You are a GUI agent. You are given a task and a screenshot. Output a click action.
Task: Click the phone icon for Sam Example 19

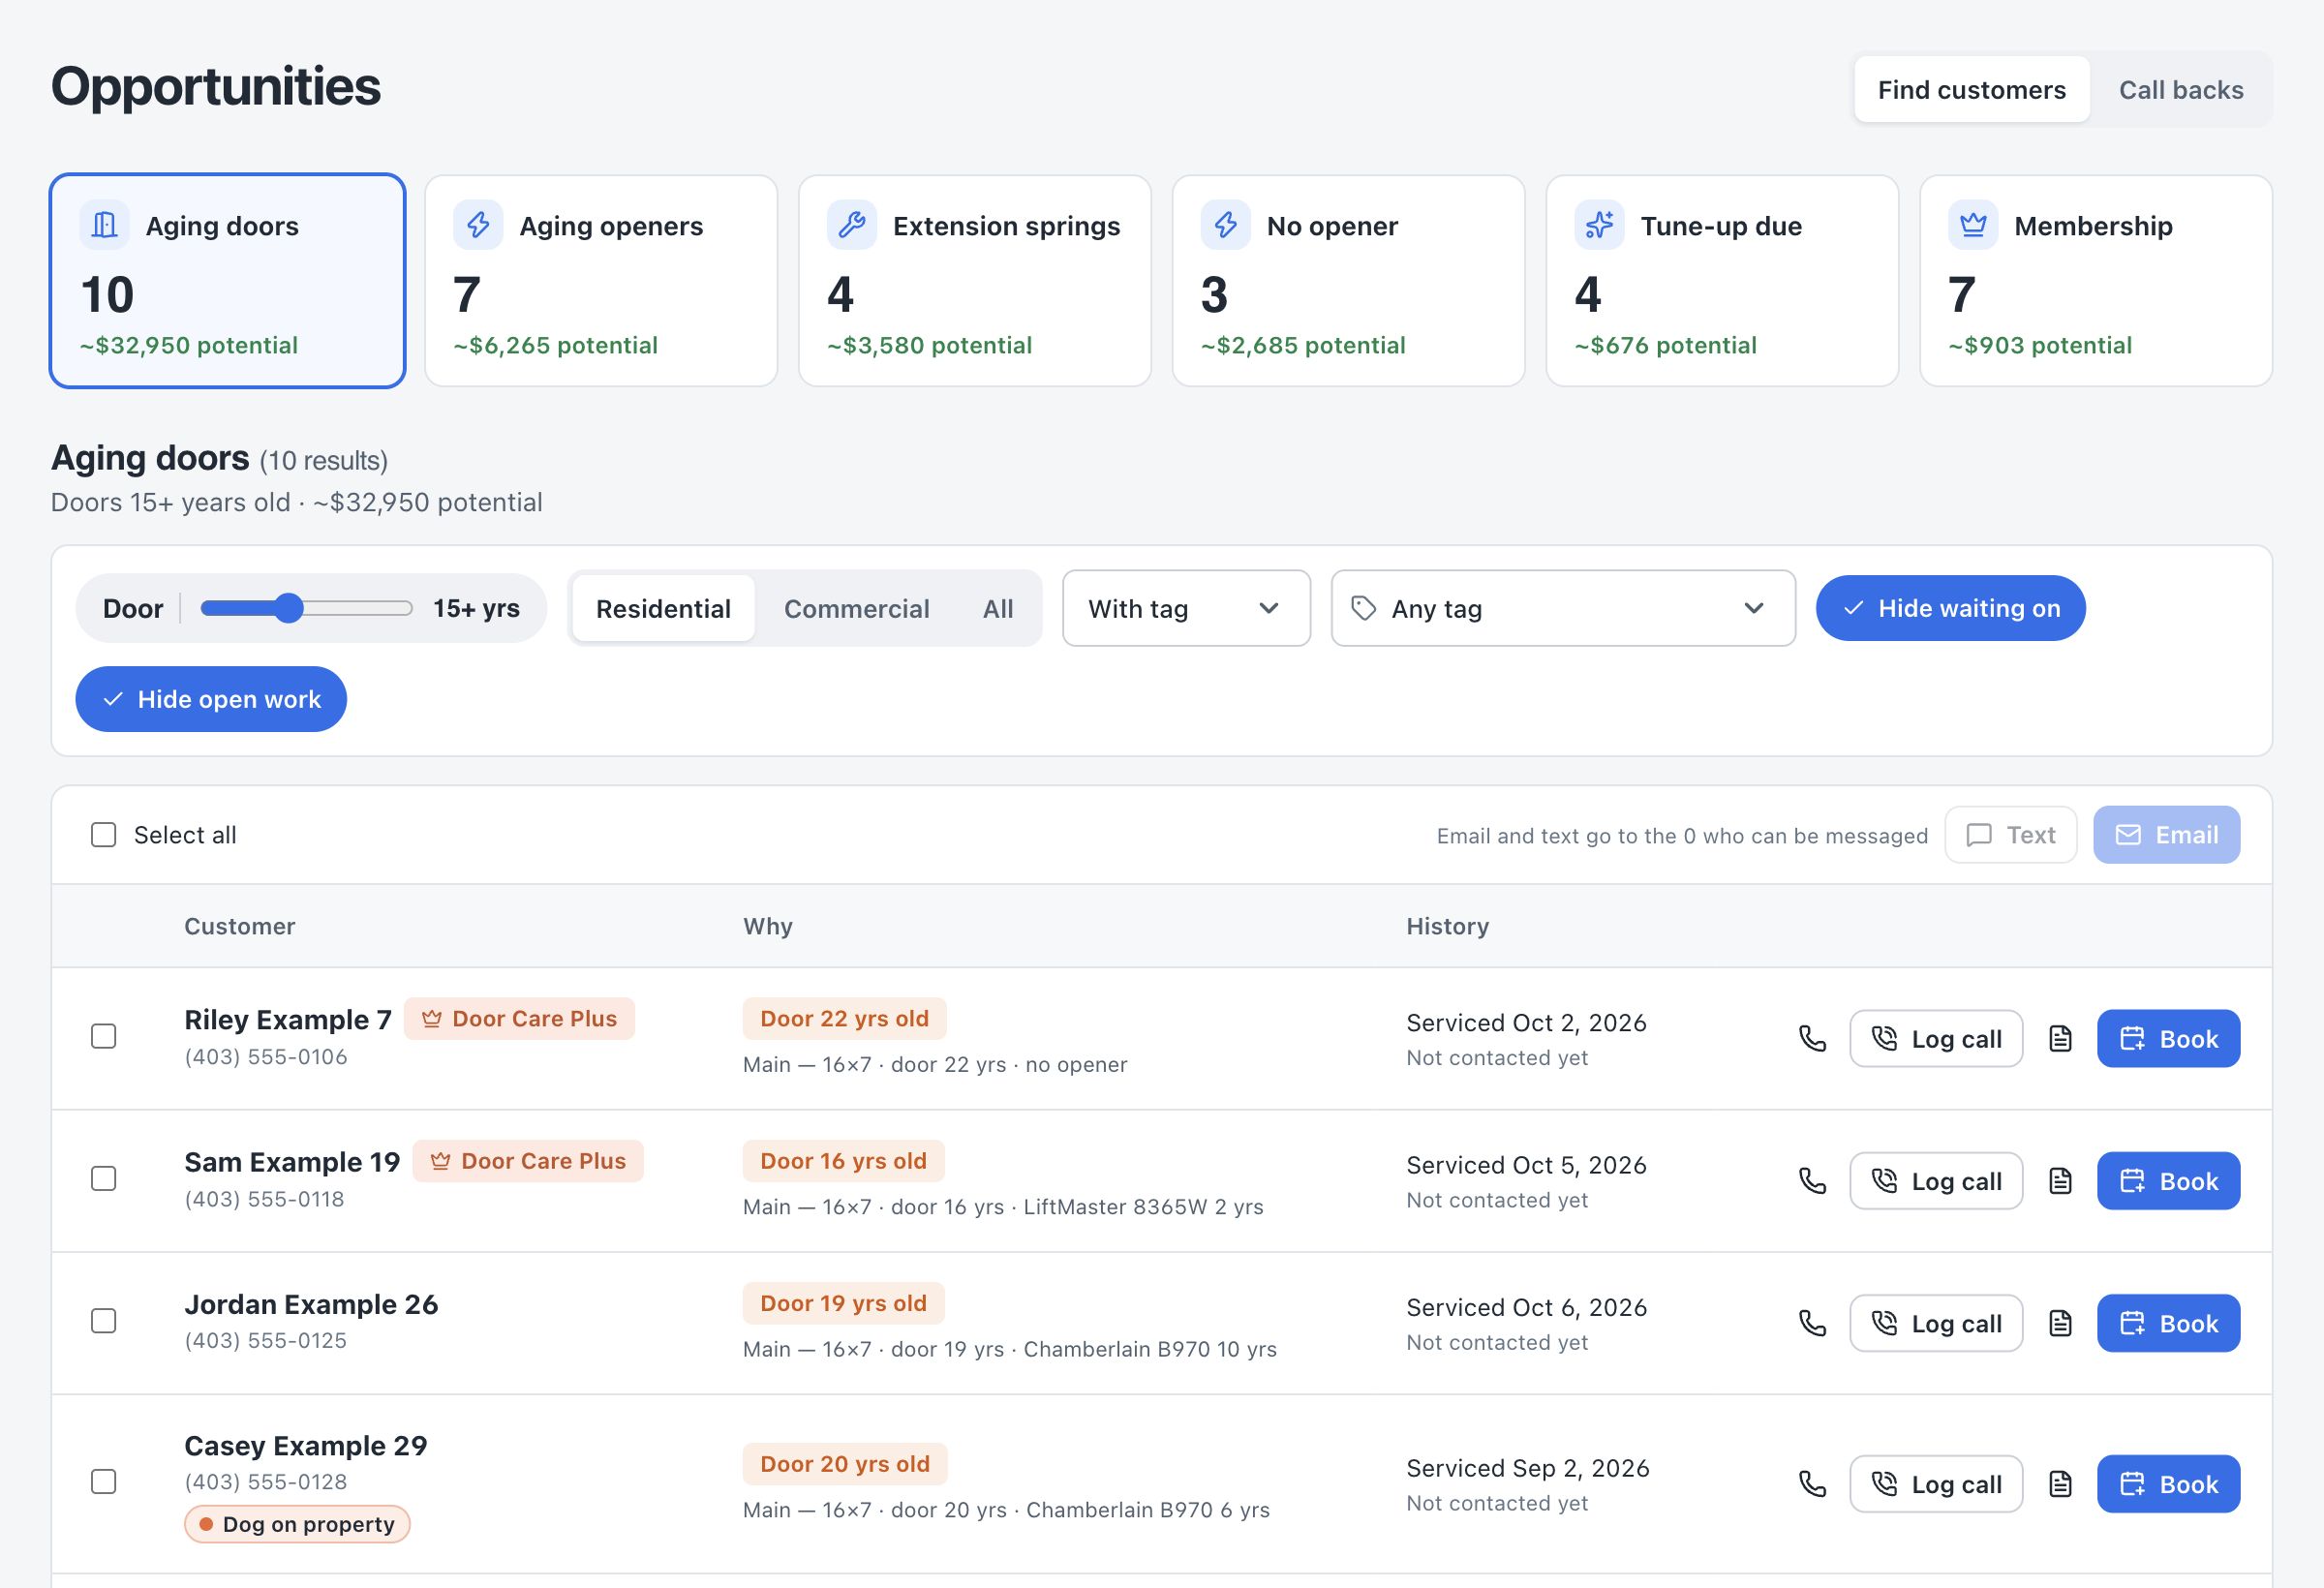pyautogui.click(x=1812, y=1181)
